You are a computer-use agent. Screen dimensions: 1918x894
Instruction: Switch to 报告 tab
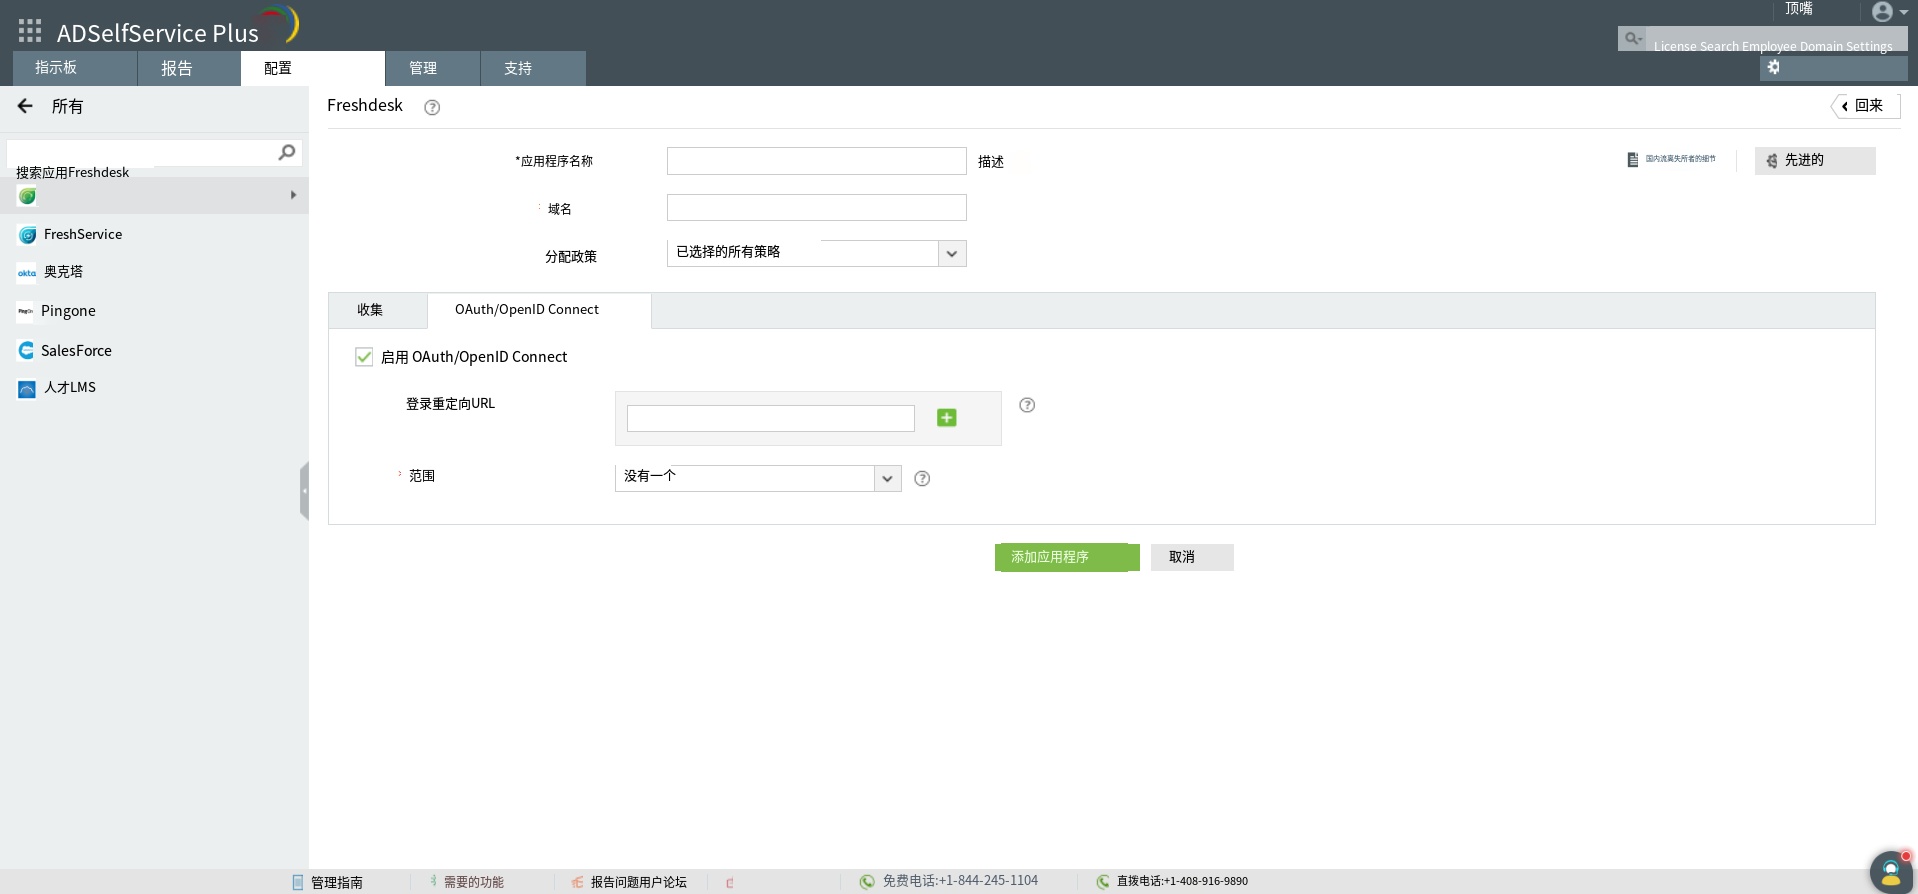click(x=189, y=68)
